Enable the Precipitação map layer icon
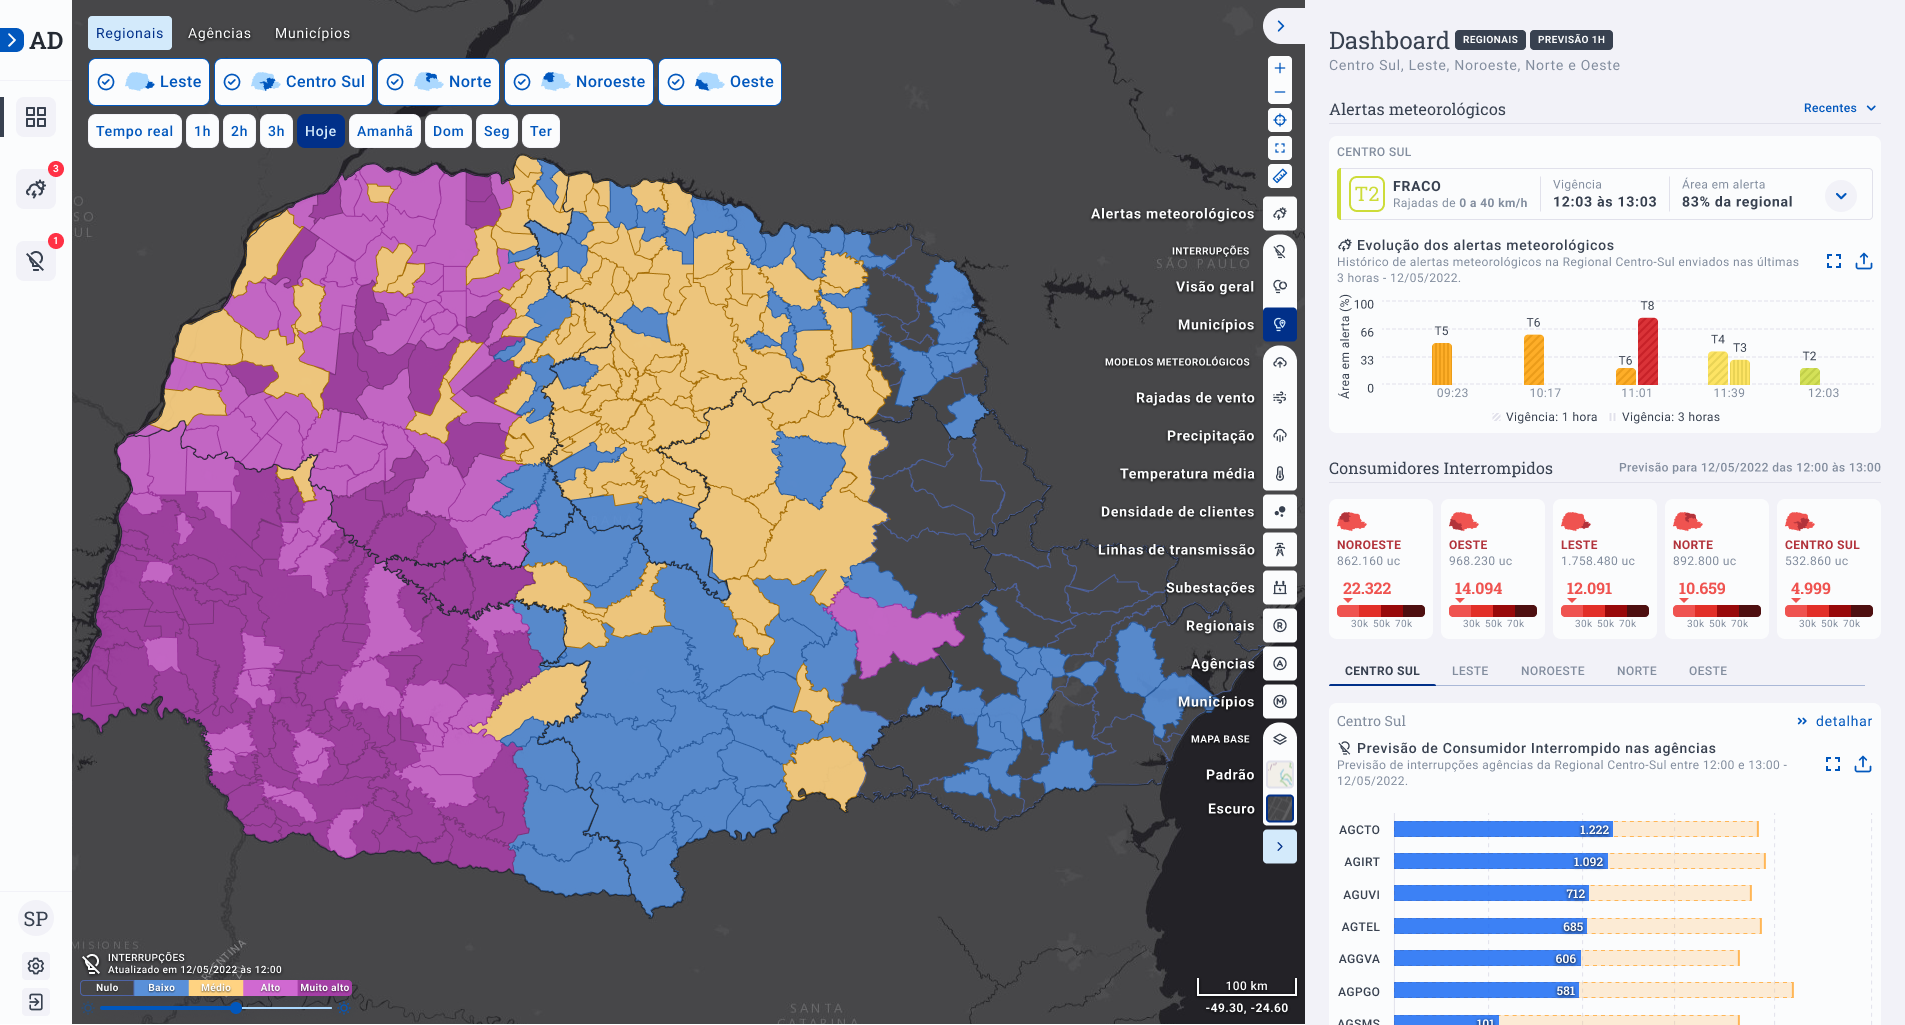Viewport: 1905px width, 1025px height. 1279,436
